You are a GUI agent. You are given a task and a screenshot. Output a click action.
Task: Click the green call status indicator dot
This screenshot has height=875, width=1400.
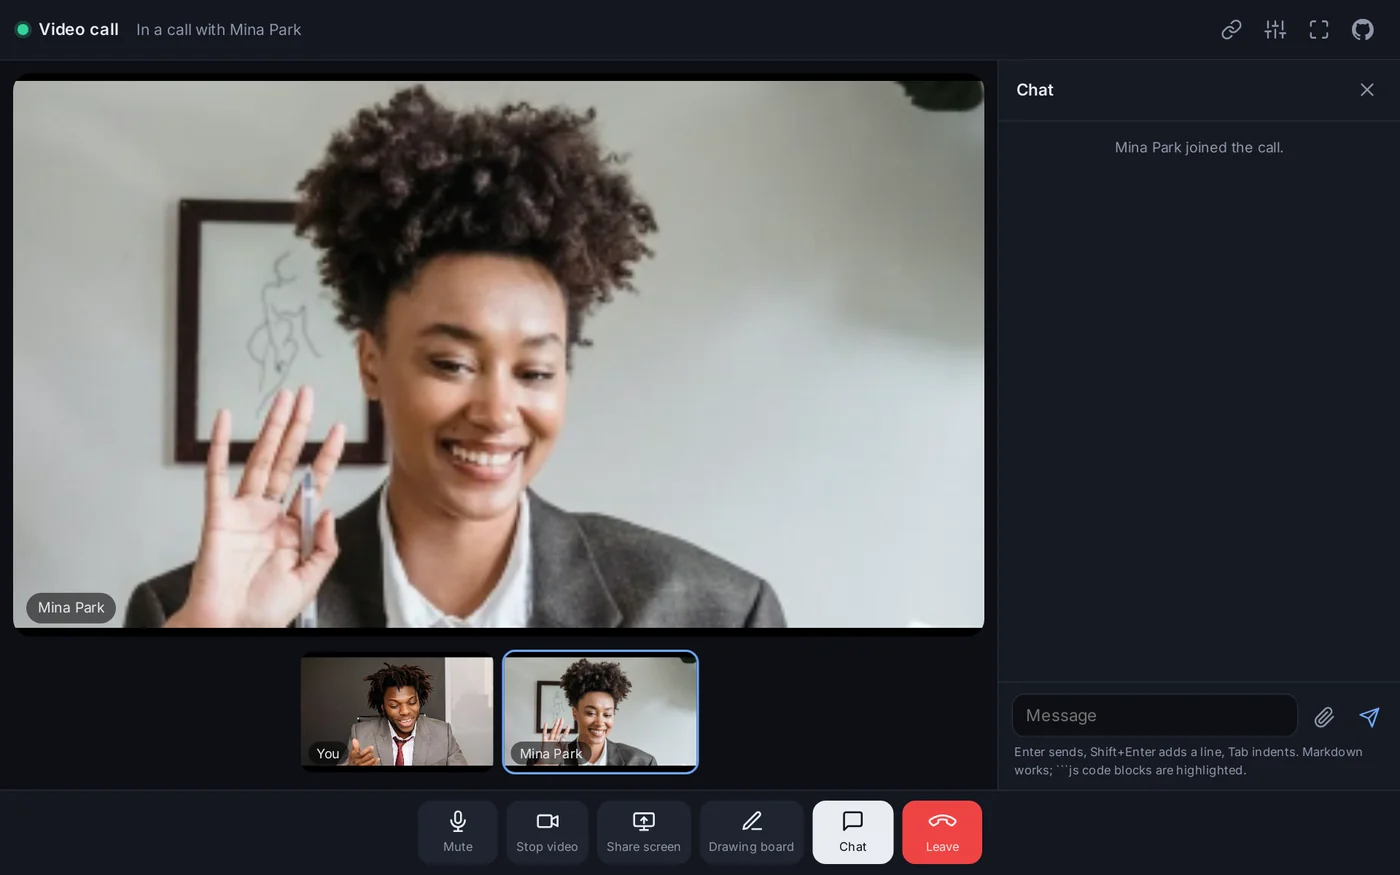click(x=22, y=30)
